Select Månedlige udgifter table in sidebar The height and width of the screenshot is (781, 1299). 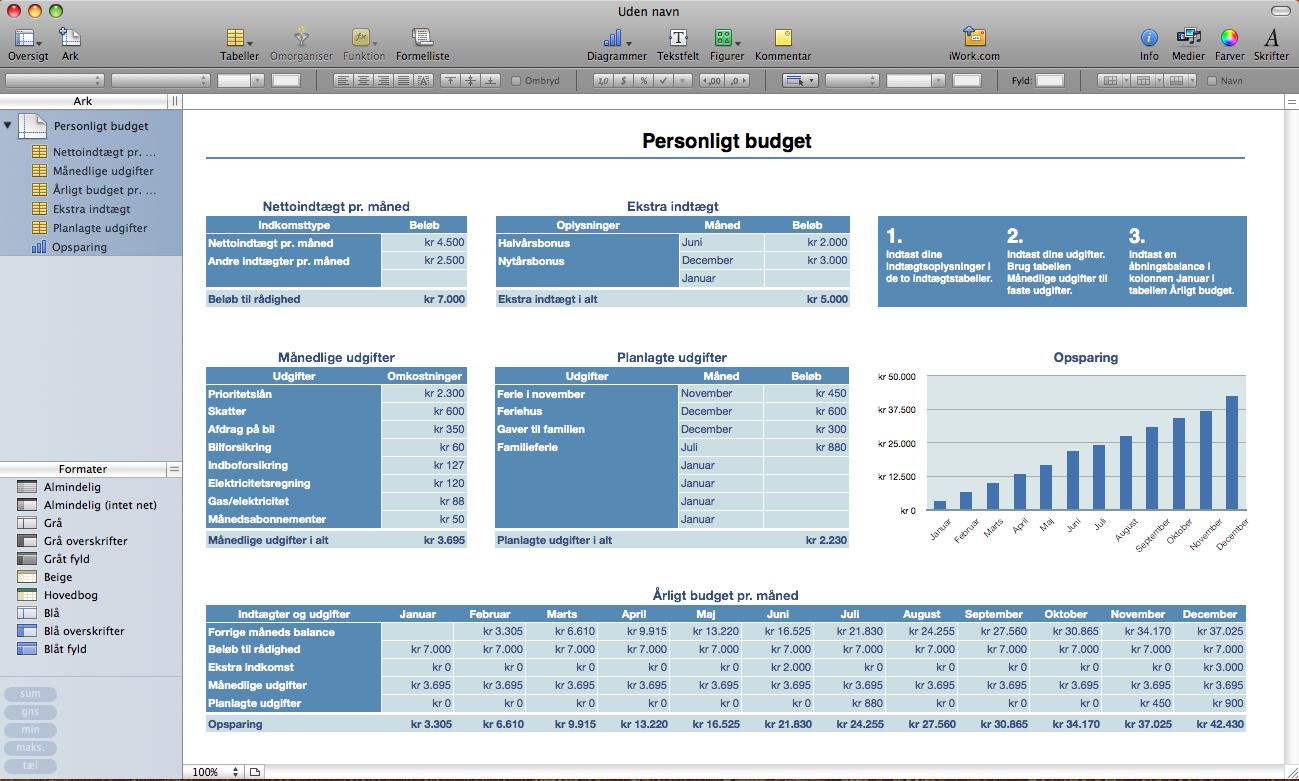(103, 171)
